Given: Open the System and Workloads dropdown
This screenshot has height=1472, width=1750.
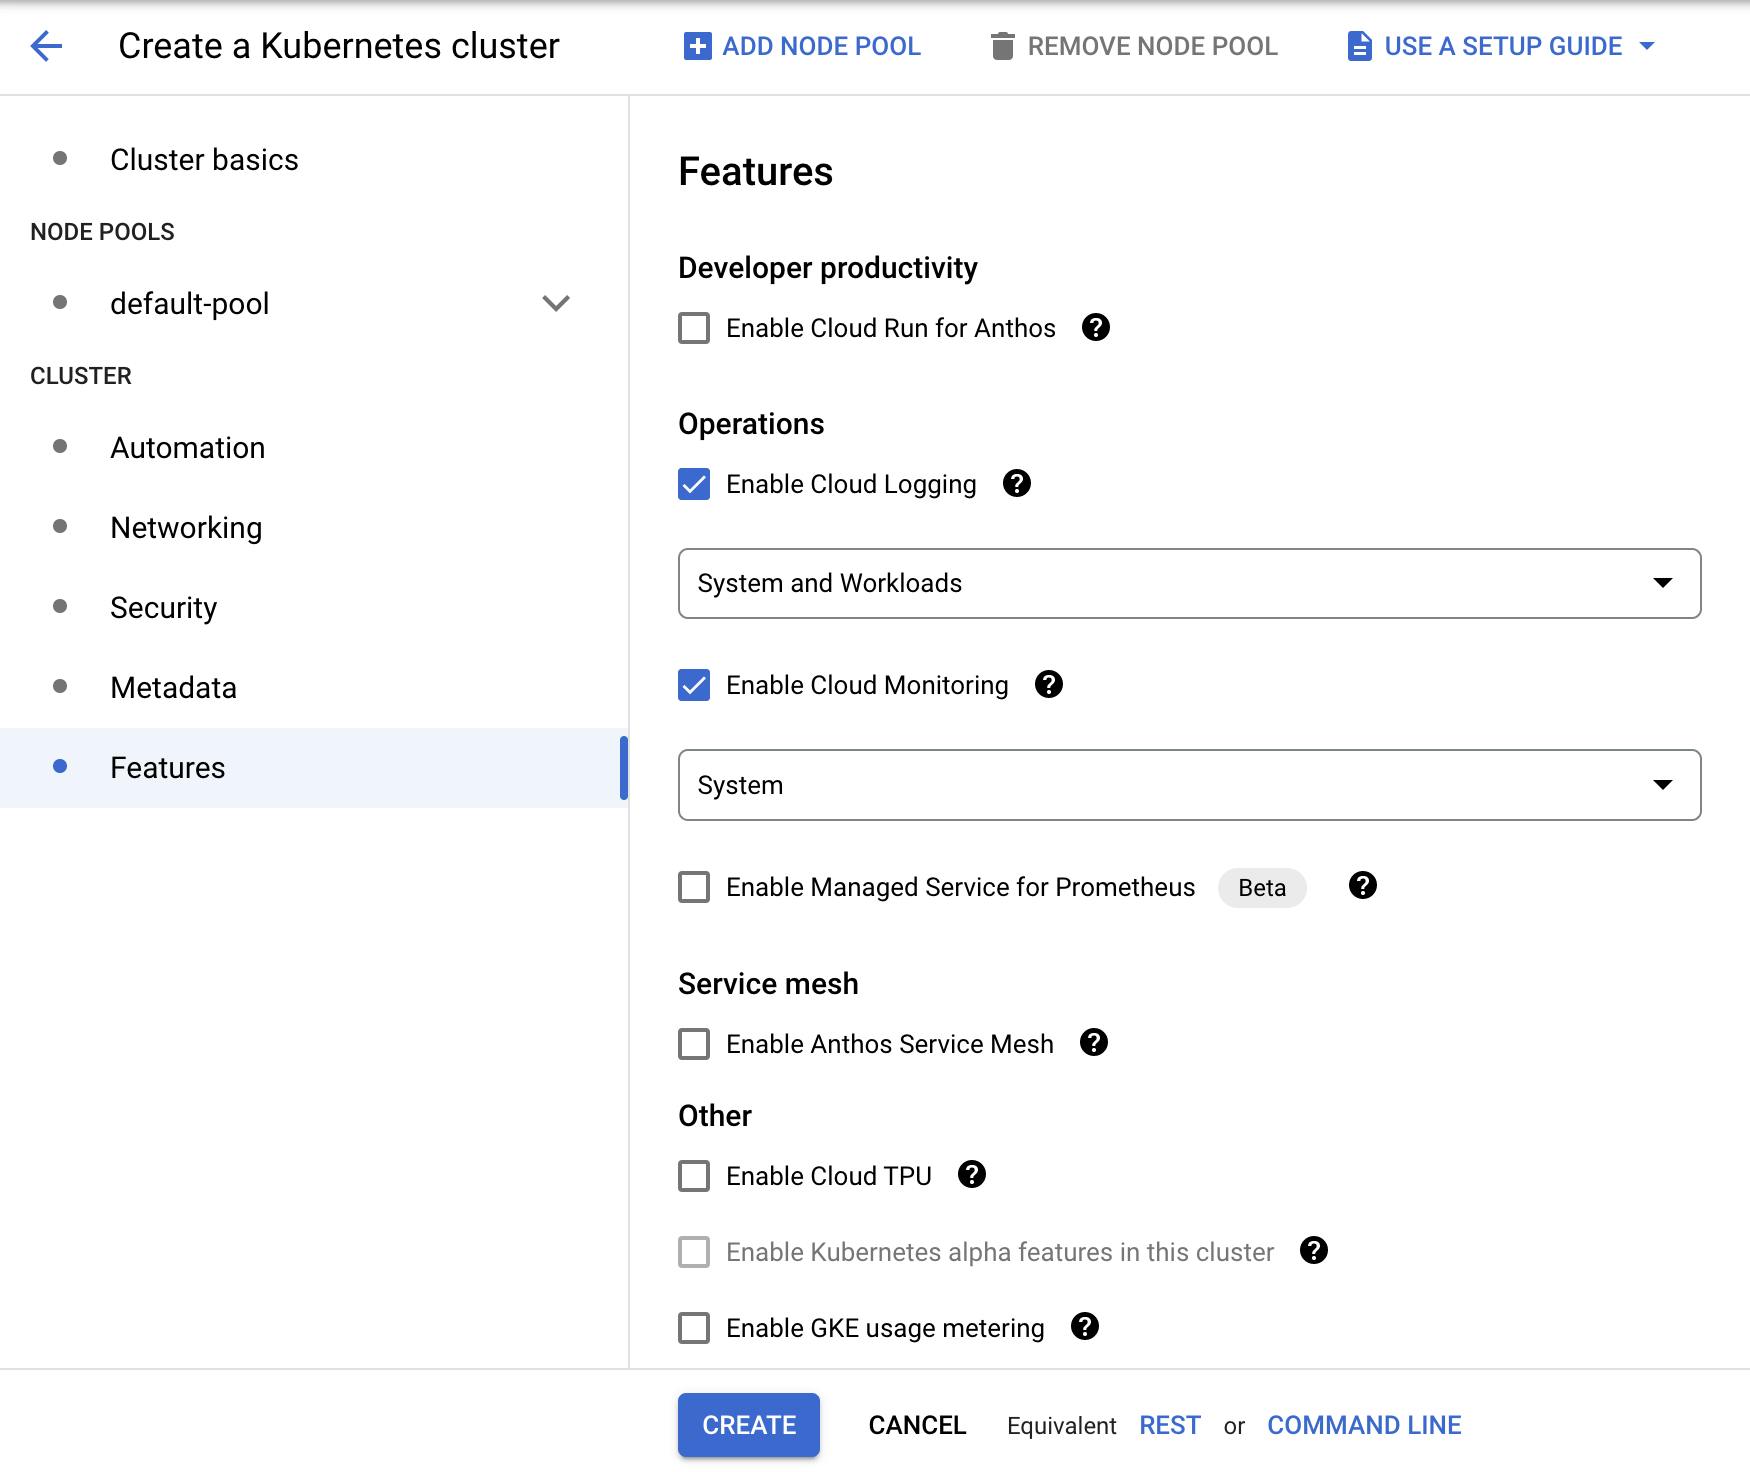Looking at the screenshot, I should 1189,583.
